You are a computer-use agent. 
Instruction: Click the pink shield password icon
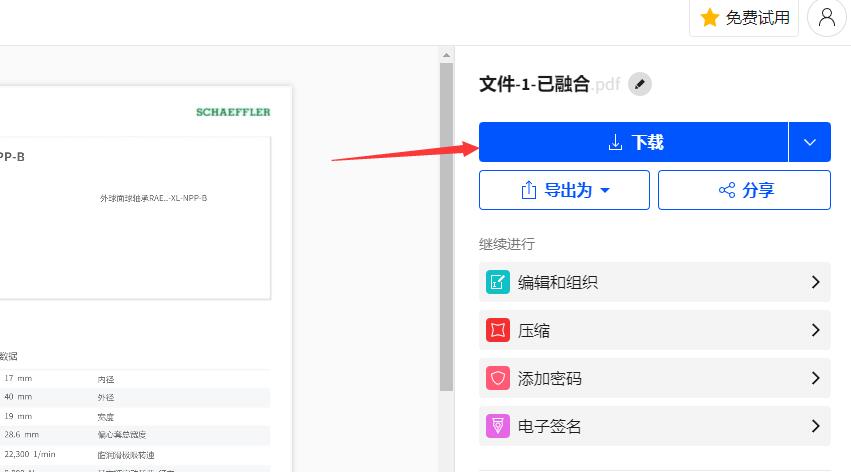point(498,378)
